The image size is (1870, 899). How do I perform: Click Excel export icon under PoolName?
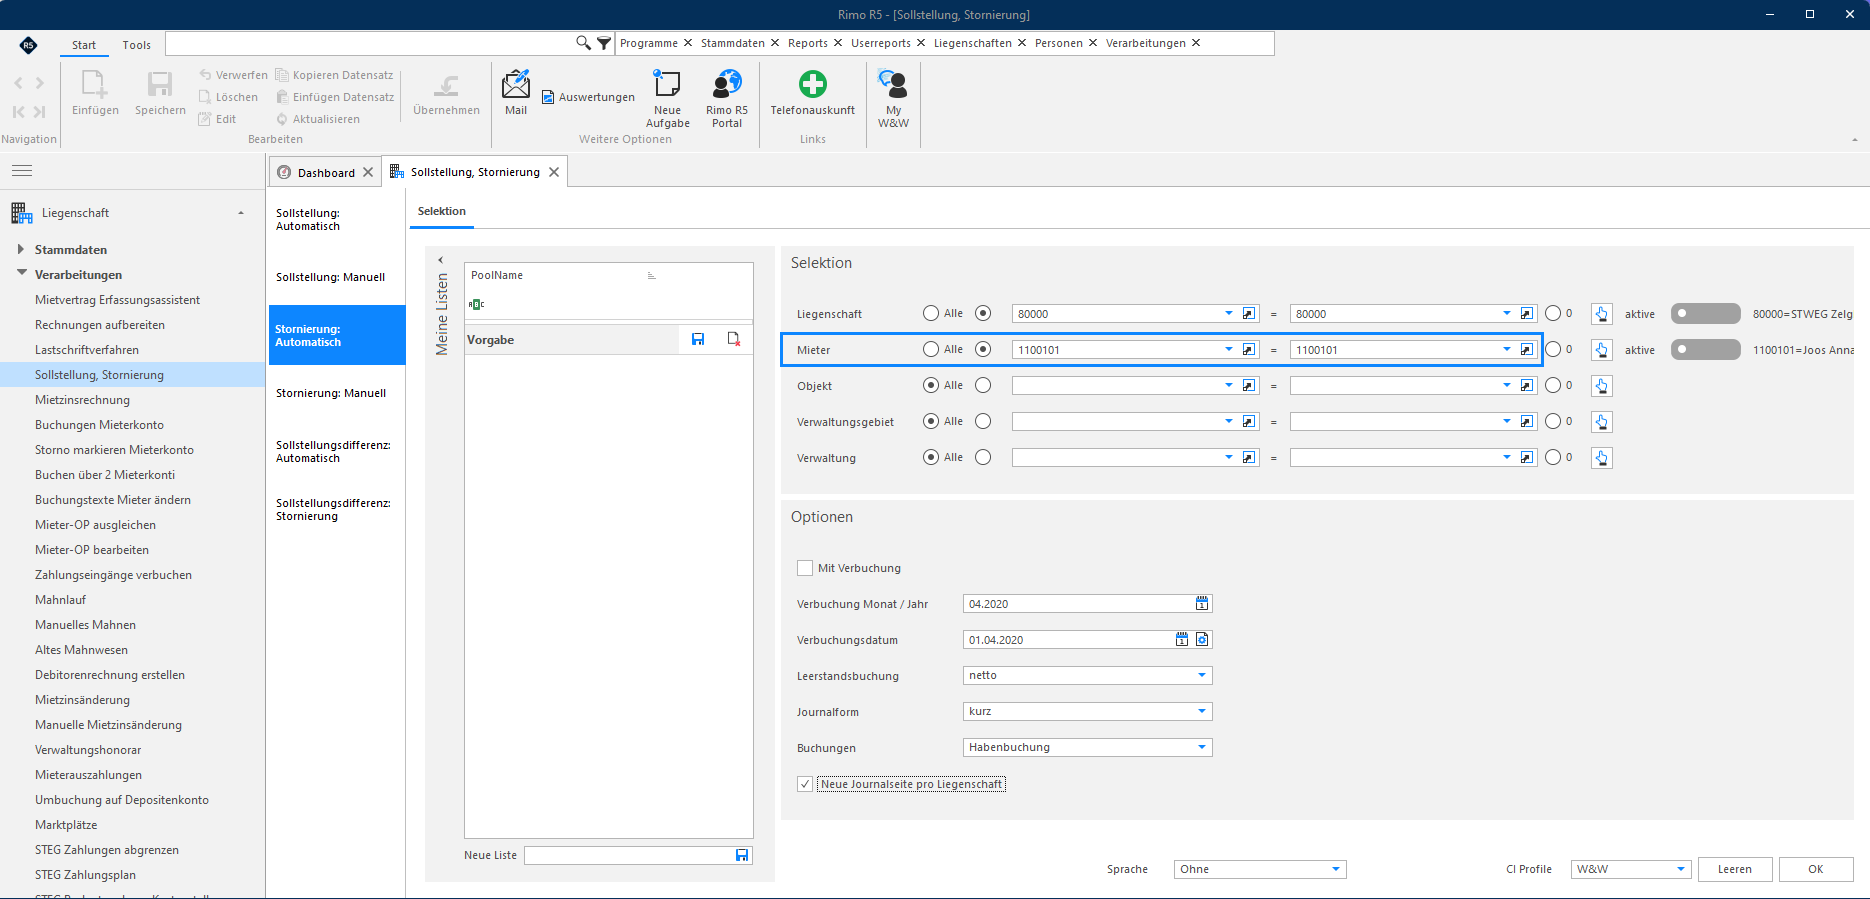tap(476, 304)
